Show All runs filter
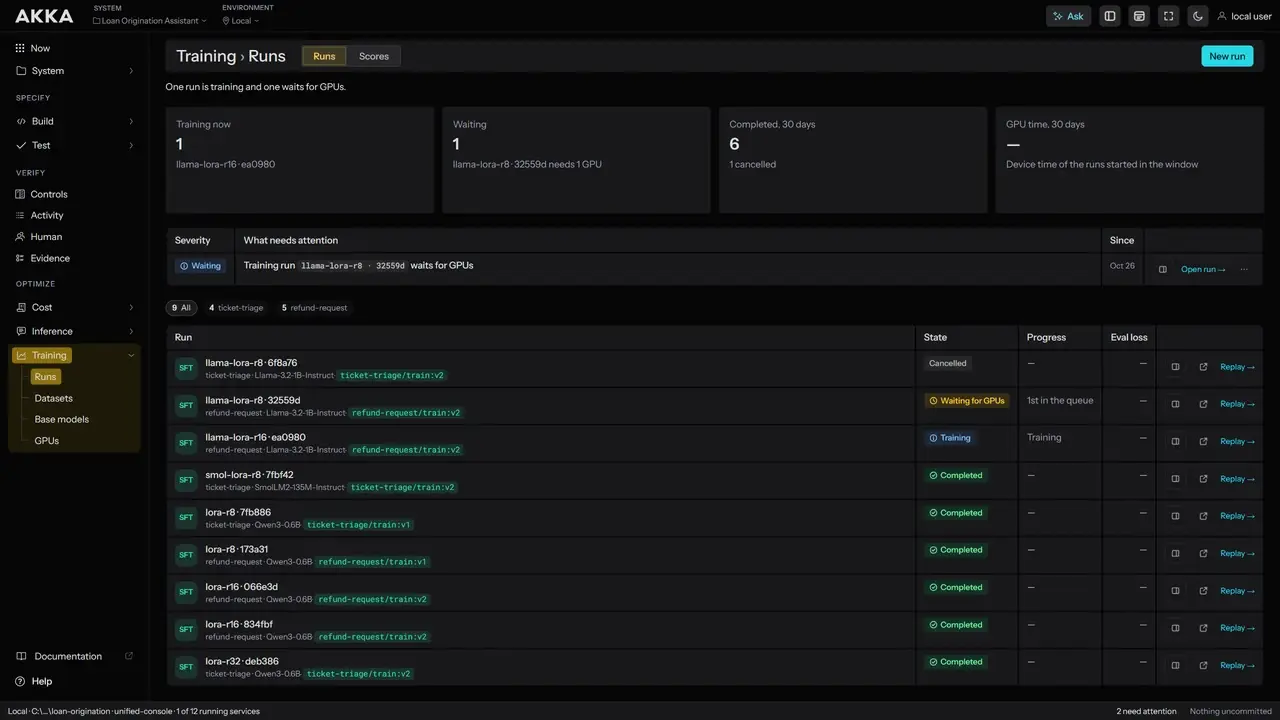This screenshot has height=720, width=1280. [181, 308]
